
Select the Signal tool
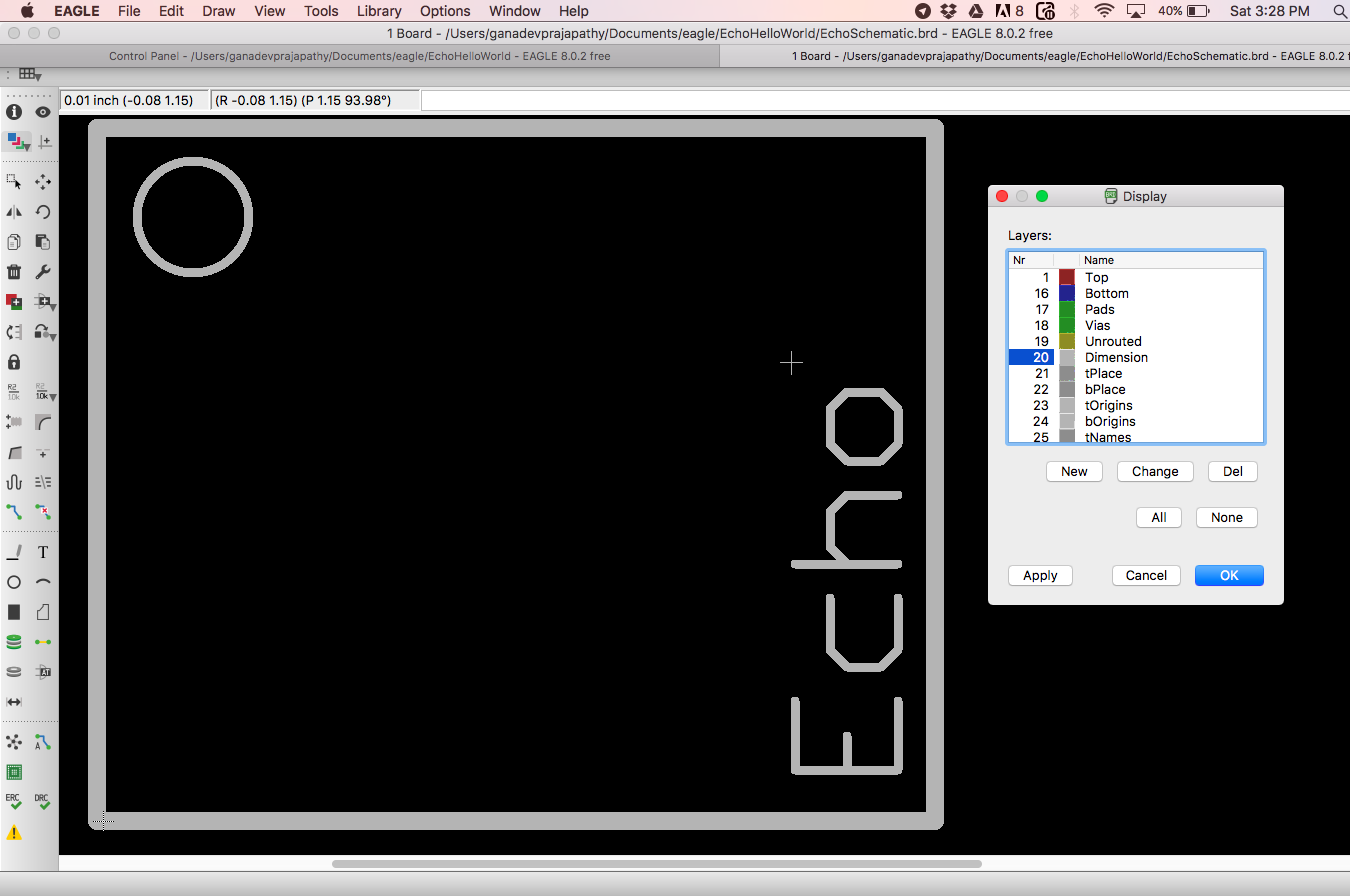[x=43, y=642]
